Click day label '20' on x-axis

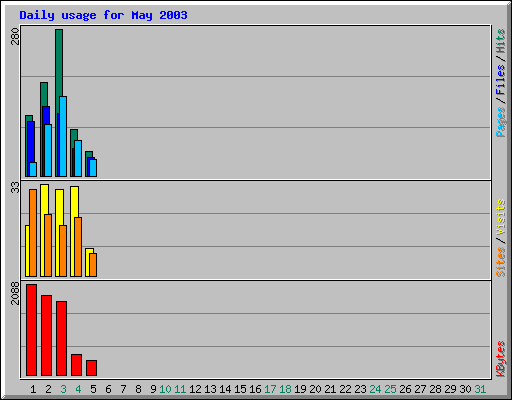(x=315, y=389)
